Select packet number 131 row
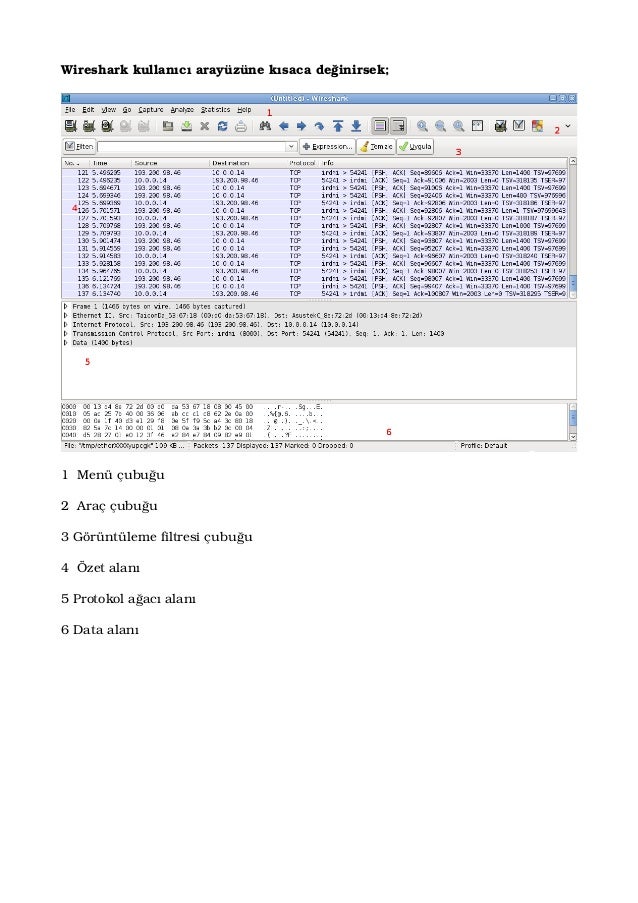 click(314, 248)
